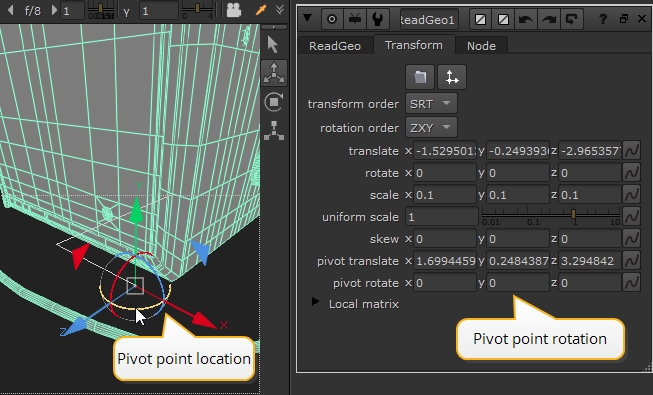Choose the rotate tool in viewer sidebar

coord(274,102)
